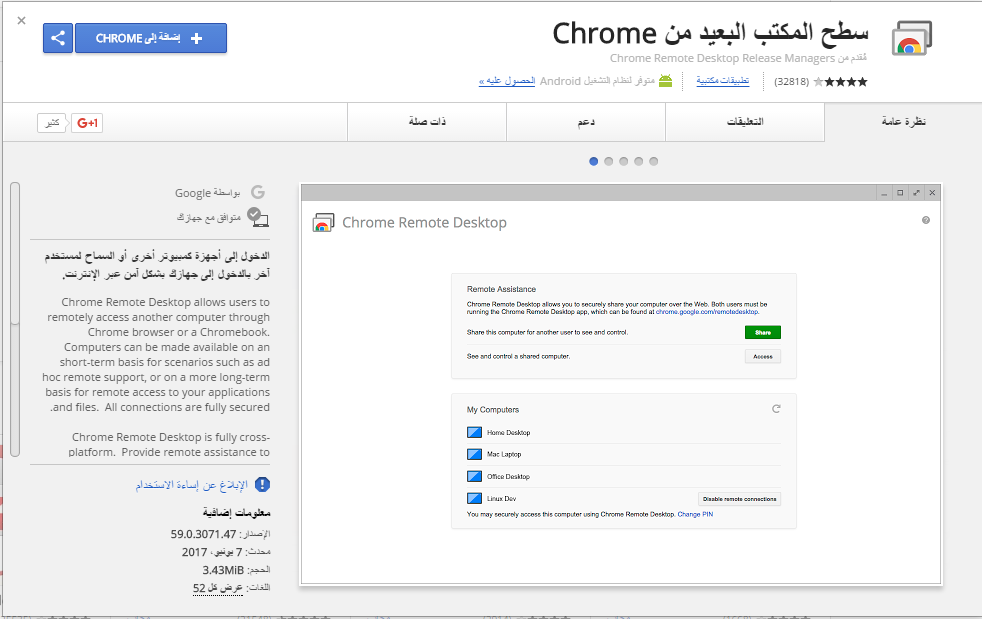Select the fourth screenshot carousel dot
The width and height of the screenshot is (982, 619).
[x=639, y=161]
